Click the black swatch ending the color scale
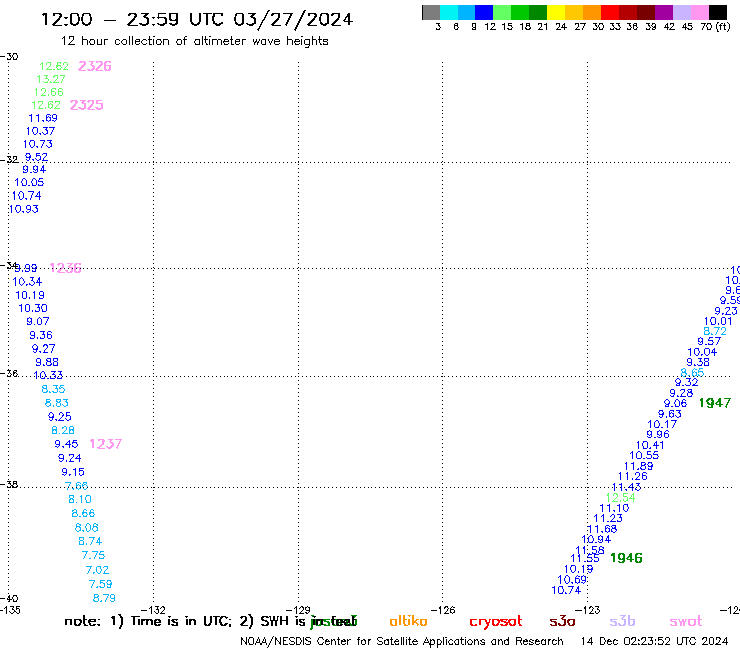 pos(718,12)
